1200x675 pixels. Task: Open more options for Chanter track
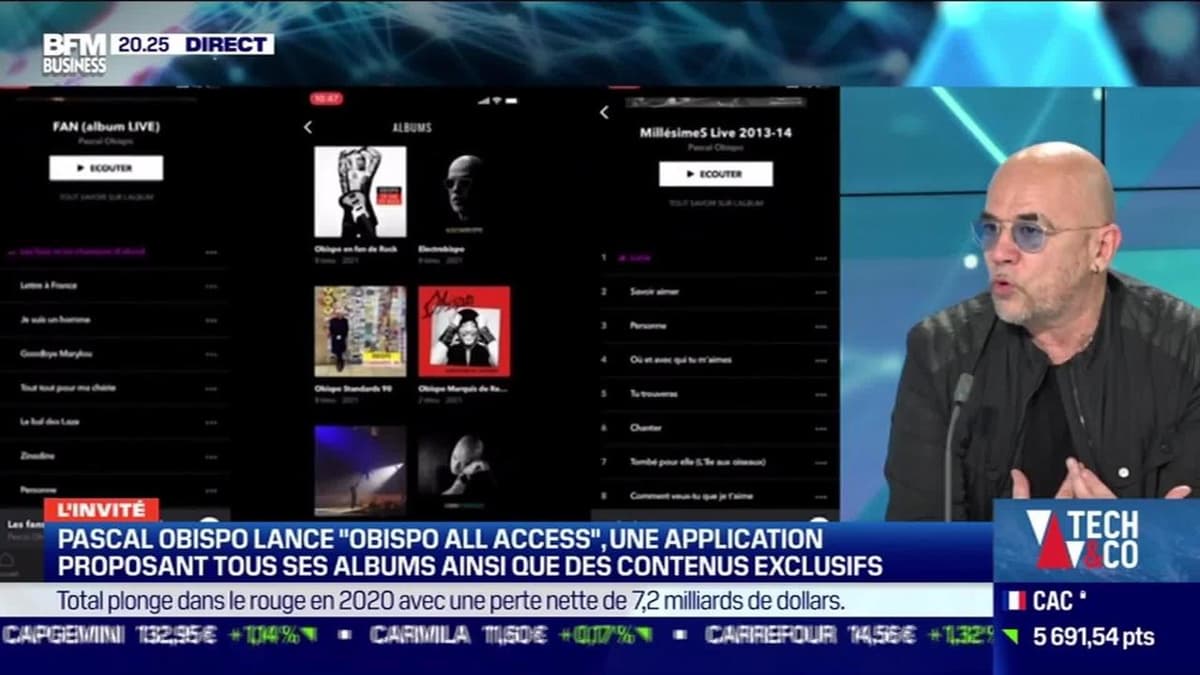(821, 428)
